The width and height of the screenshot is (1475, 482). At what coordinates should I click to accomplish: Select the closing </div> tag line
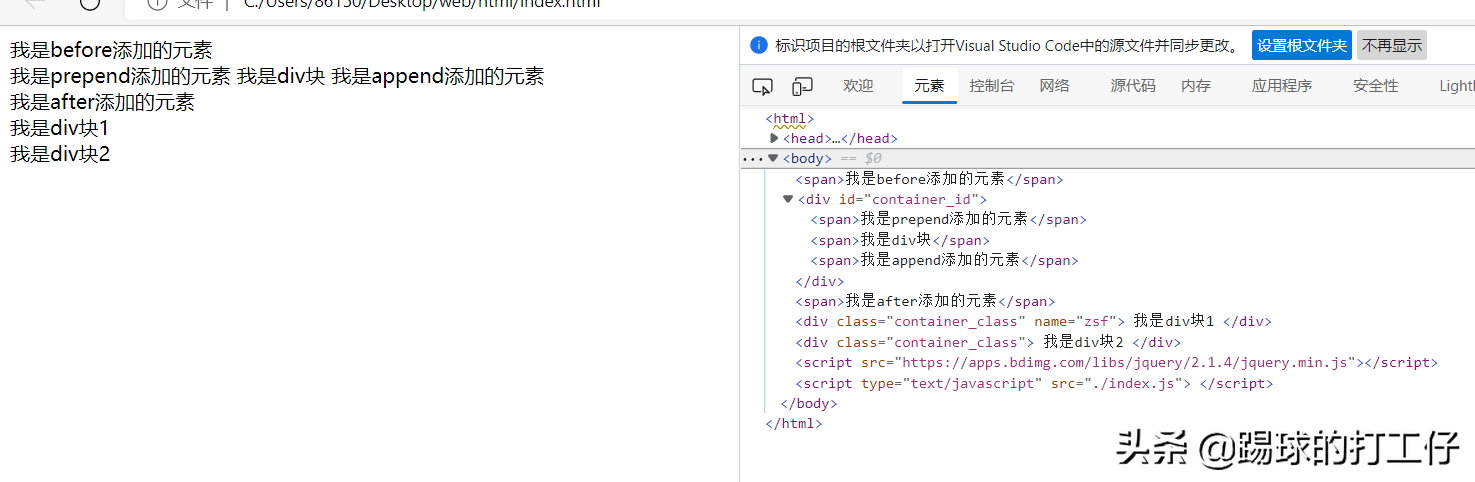tap(820, 281)
